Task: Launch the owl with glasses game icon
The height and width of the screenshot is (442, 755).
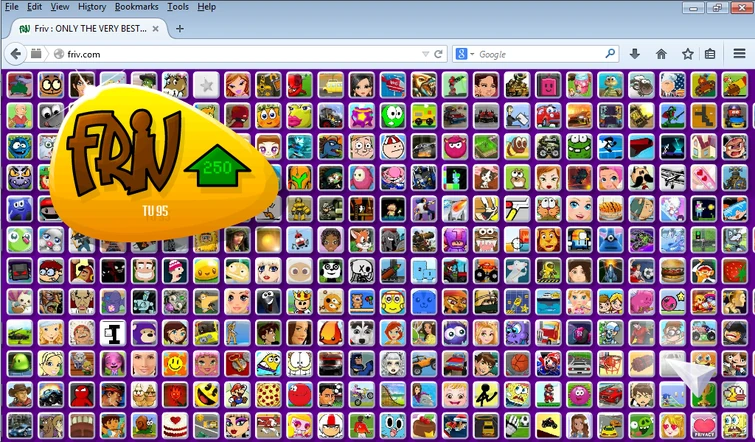Action: 51,84
